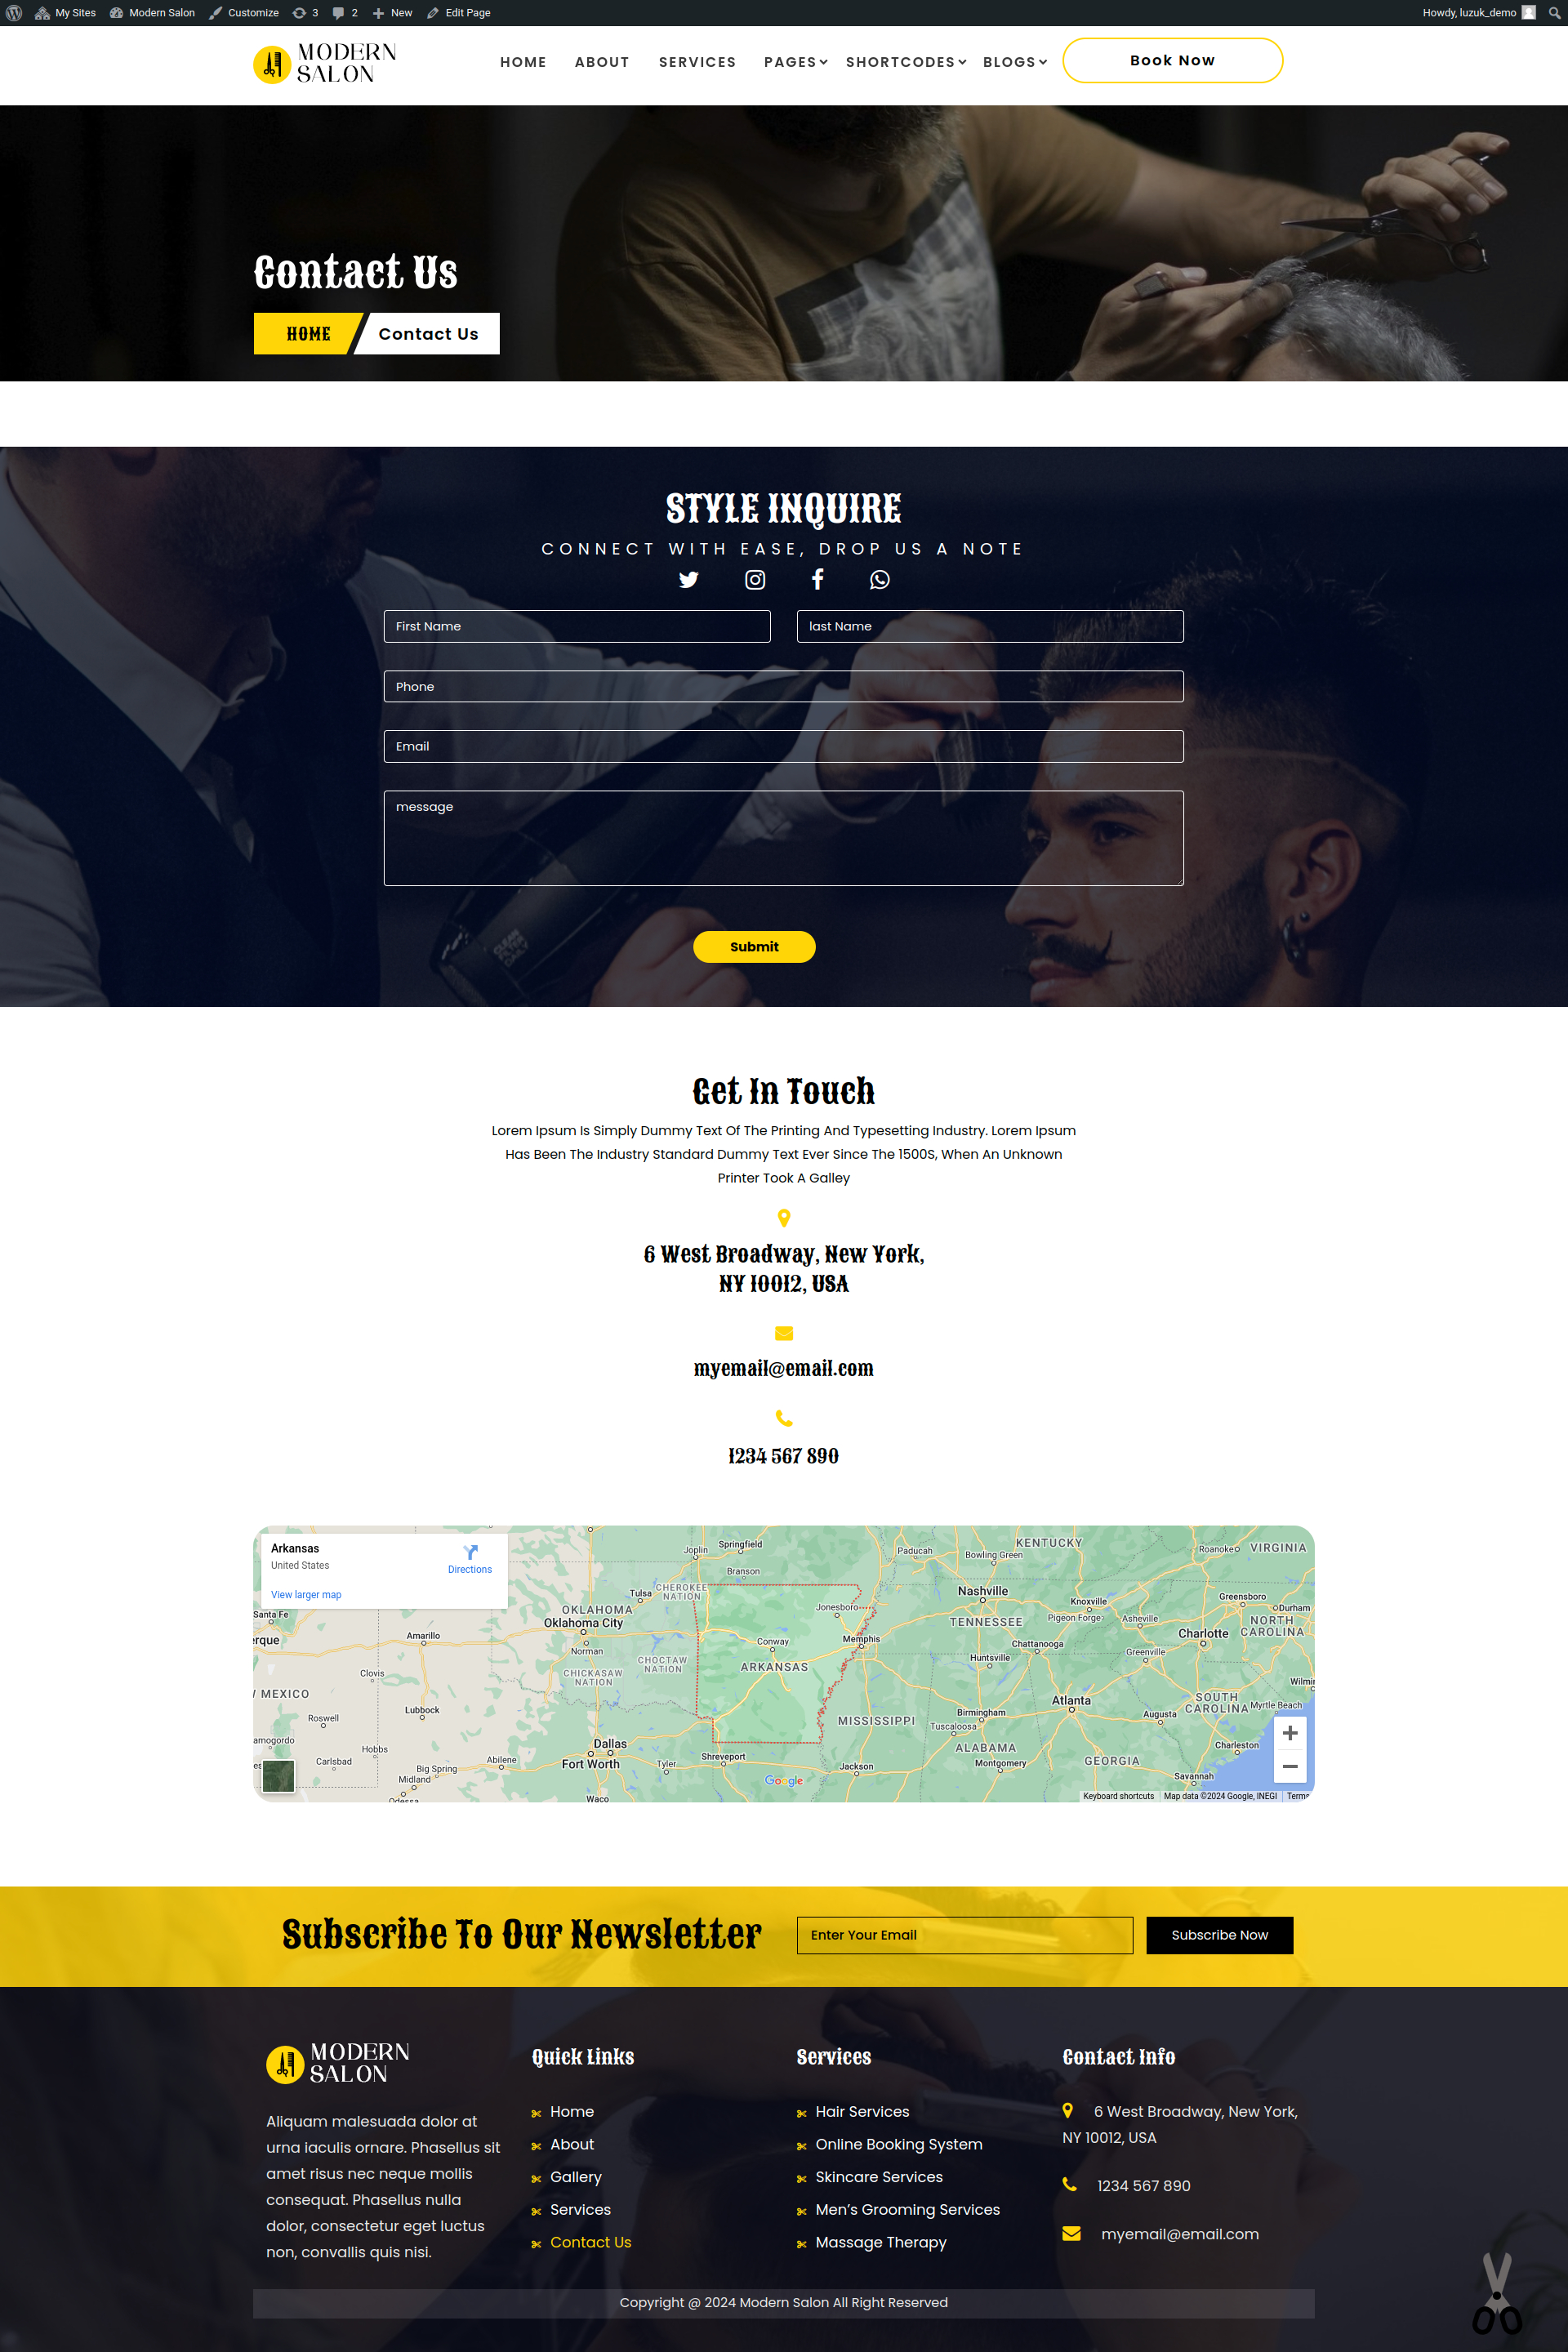Click the Contact Us breadcrumb link

[429, 332]
